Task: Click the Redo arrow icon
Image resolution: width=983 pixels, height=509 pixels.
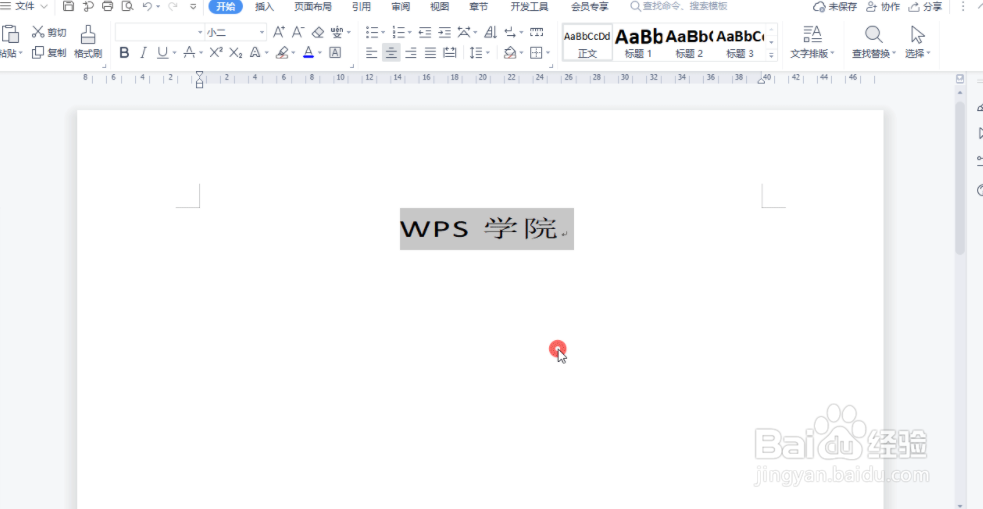Action: 172,7
